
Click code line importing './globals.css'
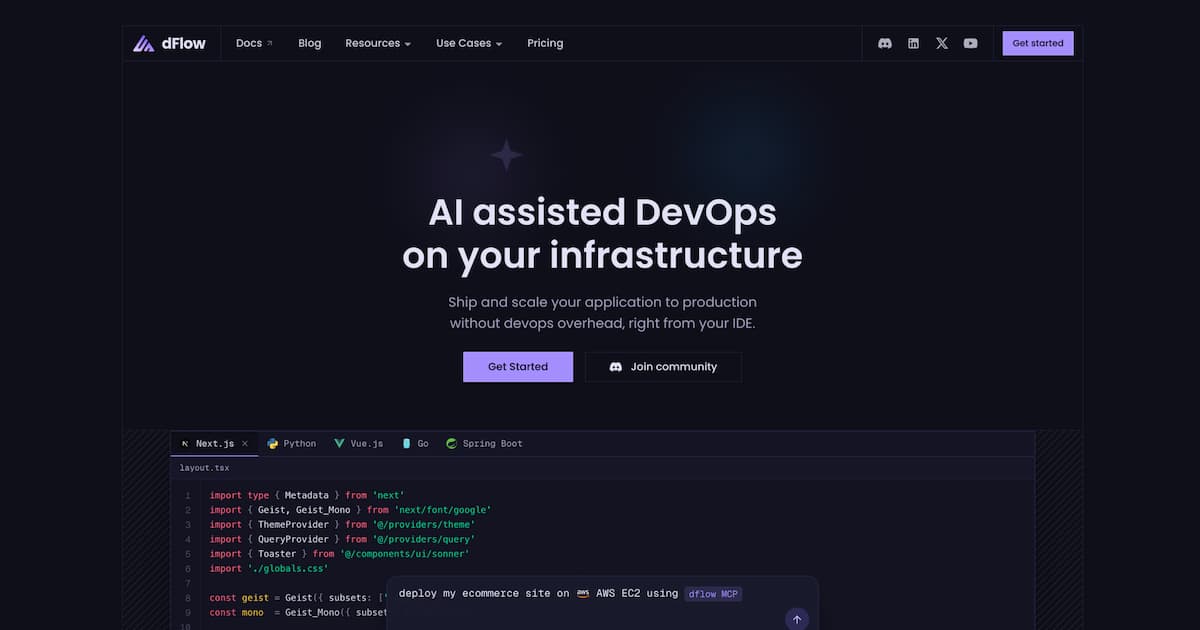(268, 569)
